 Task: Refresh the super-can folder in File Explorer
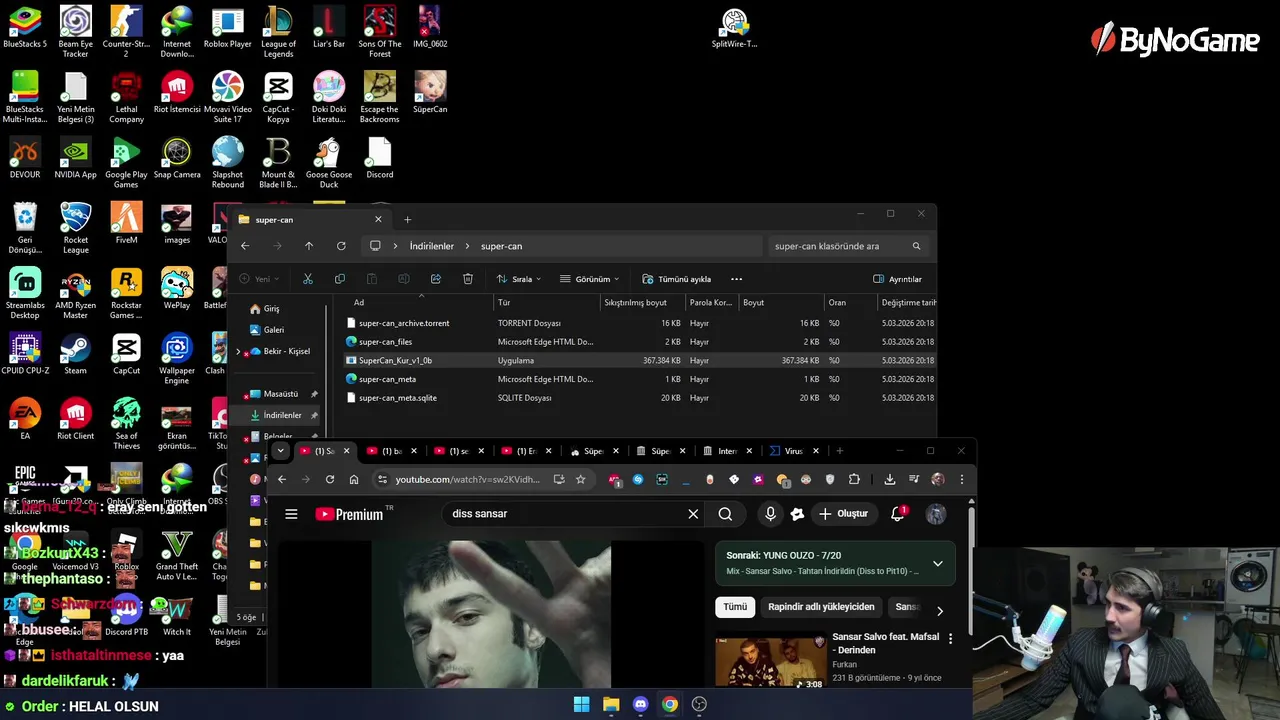(x=341, y=246)
